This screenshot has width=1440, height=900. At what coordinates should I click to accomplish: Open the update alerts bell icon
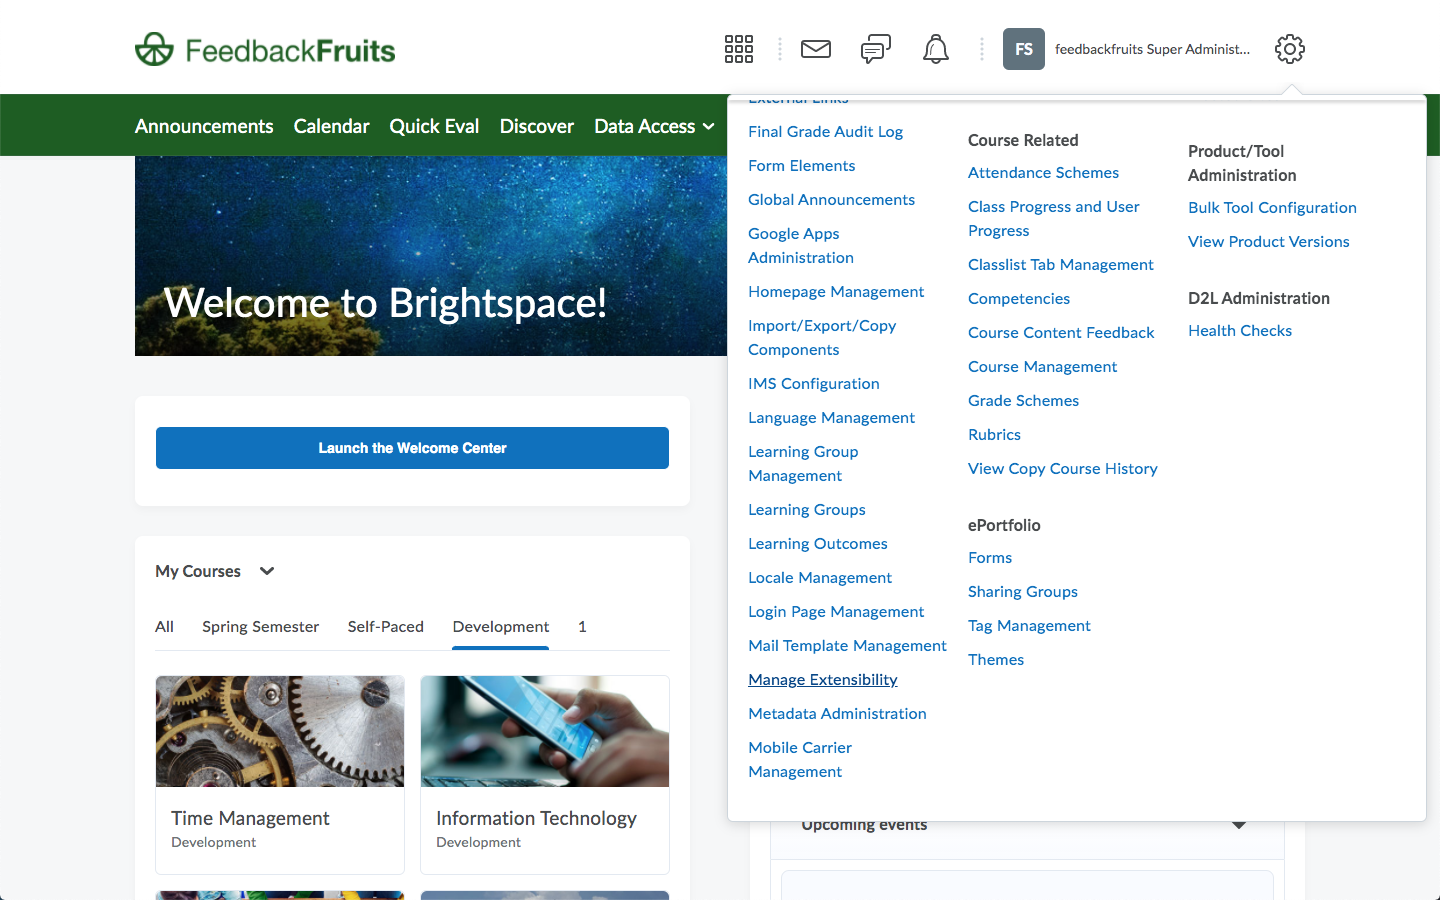[x=936, y=49]
